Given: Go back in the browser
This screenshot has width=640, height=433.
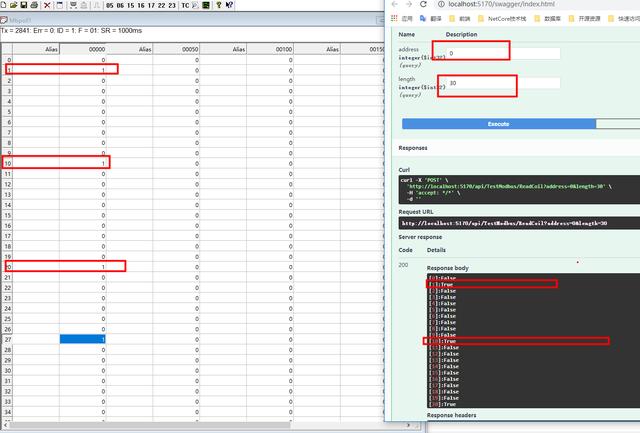Looking at the screenshot, I should pyautogui.click(x=394, y=4).
